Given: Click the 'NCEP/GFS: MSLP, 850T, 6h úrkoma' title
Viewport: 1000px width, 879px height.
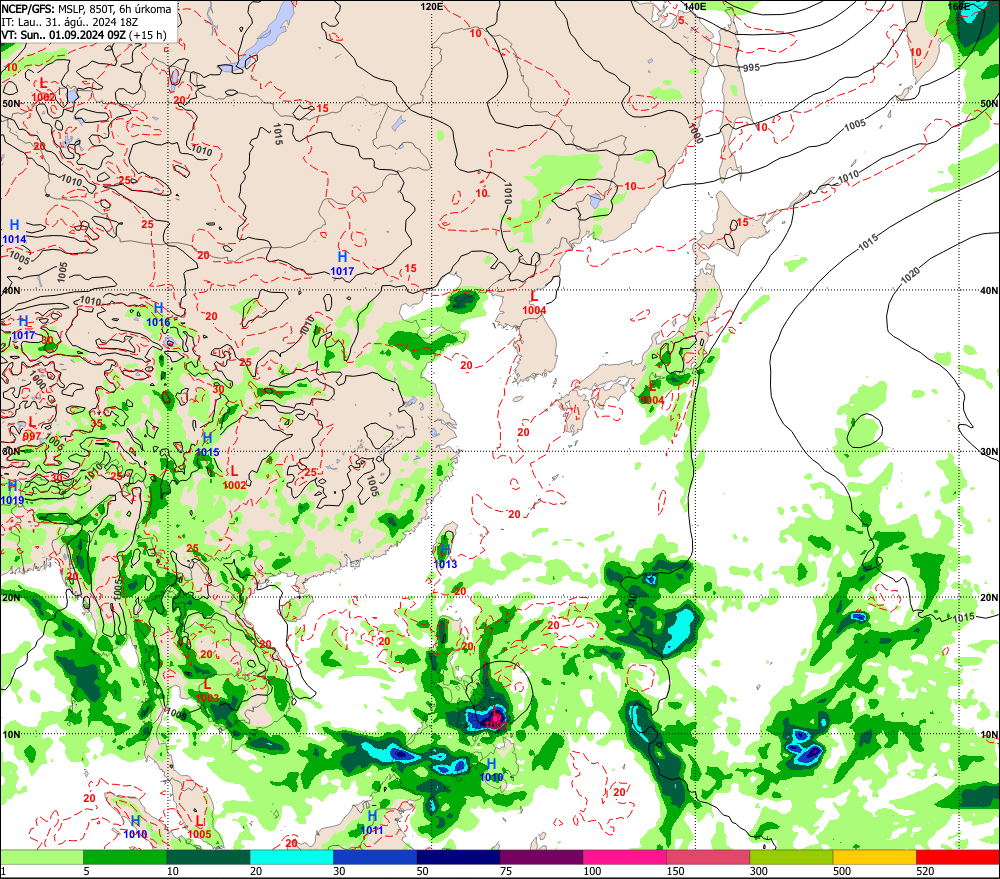Looking at the screenshot, I should point(86,9).
